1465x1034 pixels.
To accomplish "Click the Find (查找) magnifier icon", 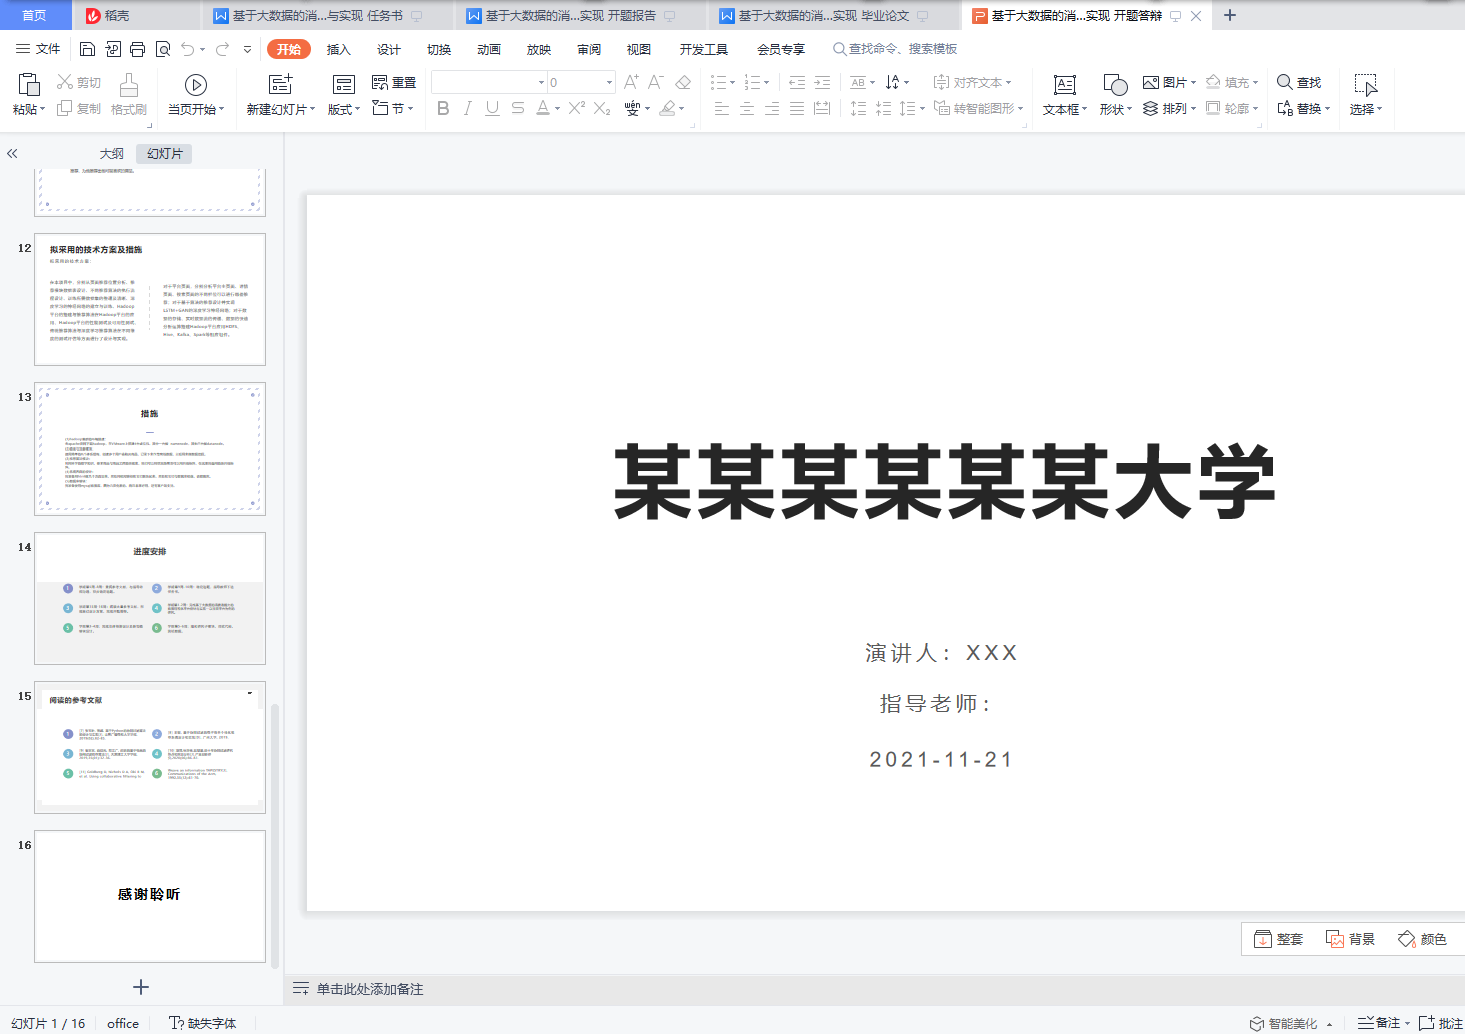I will 1285,82.
